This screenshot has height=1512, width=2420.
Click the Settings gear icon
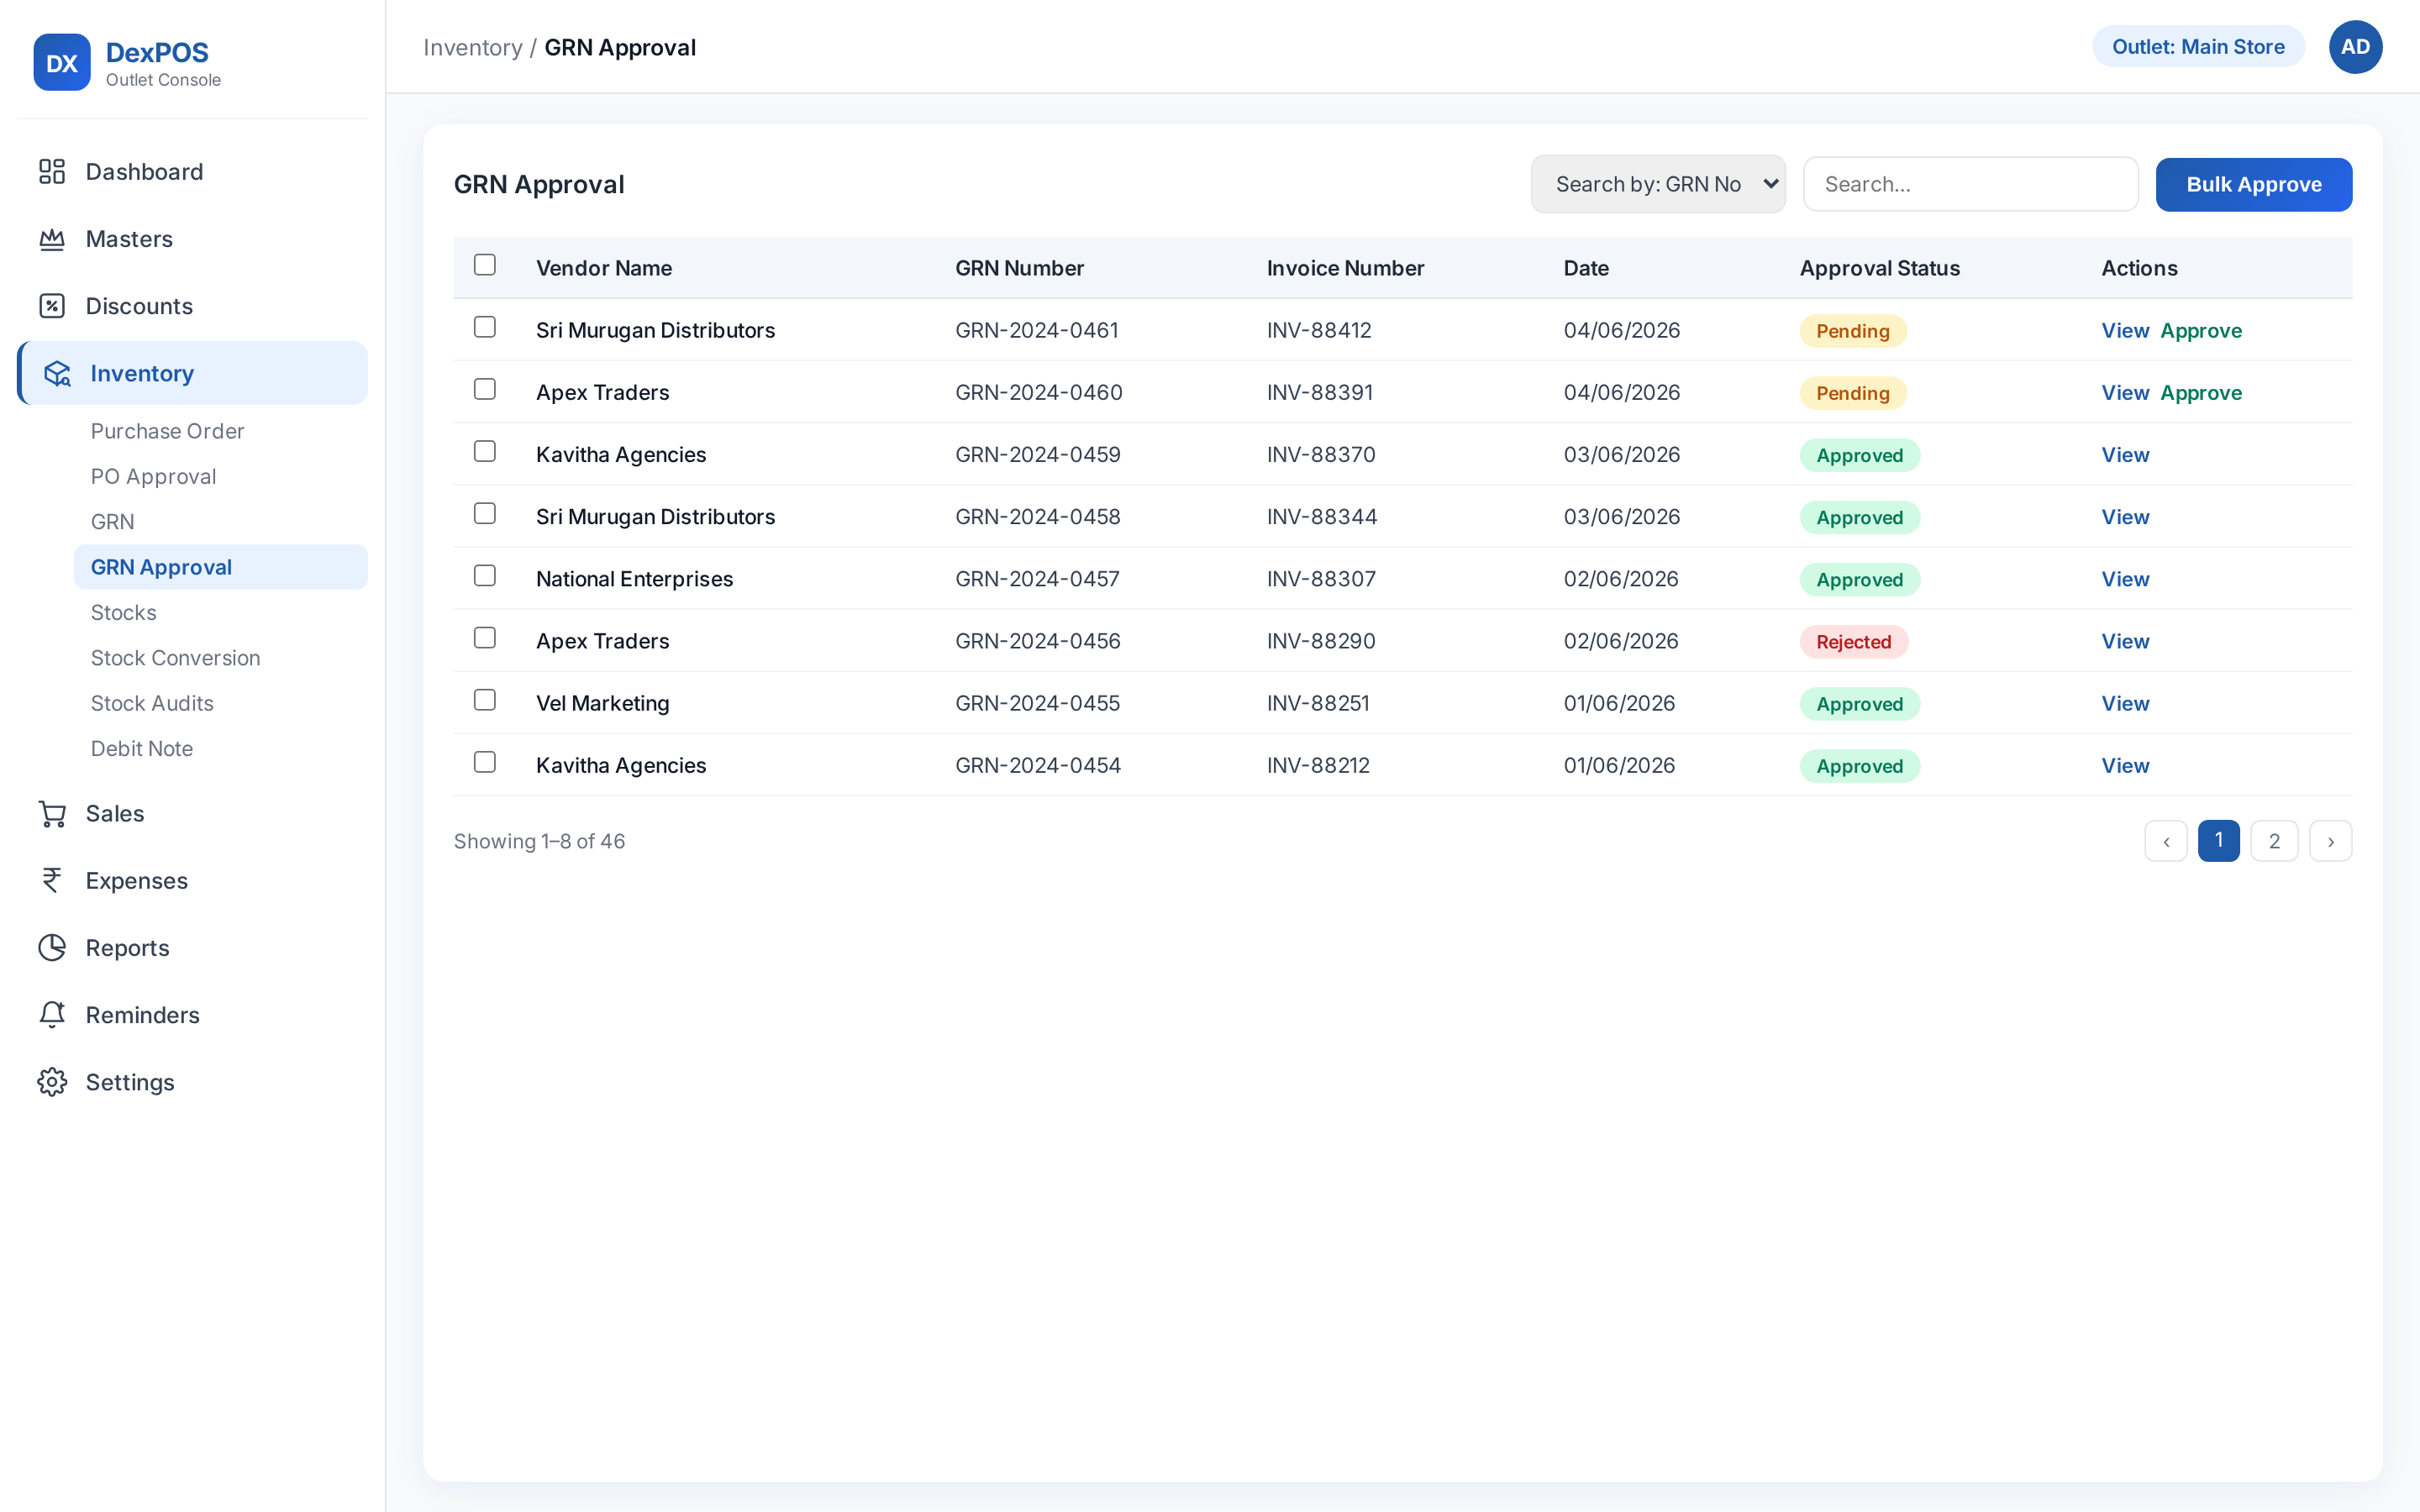(52, 1082)
